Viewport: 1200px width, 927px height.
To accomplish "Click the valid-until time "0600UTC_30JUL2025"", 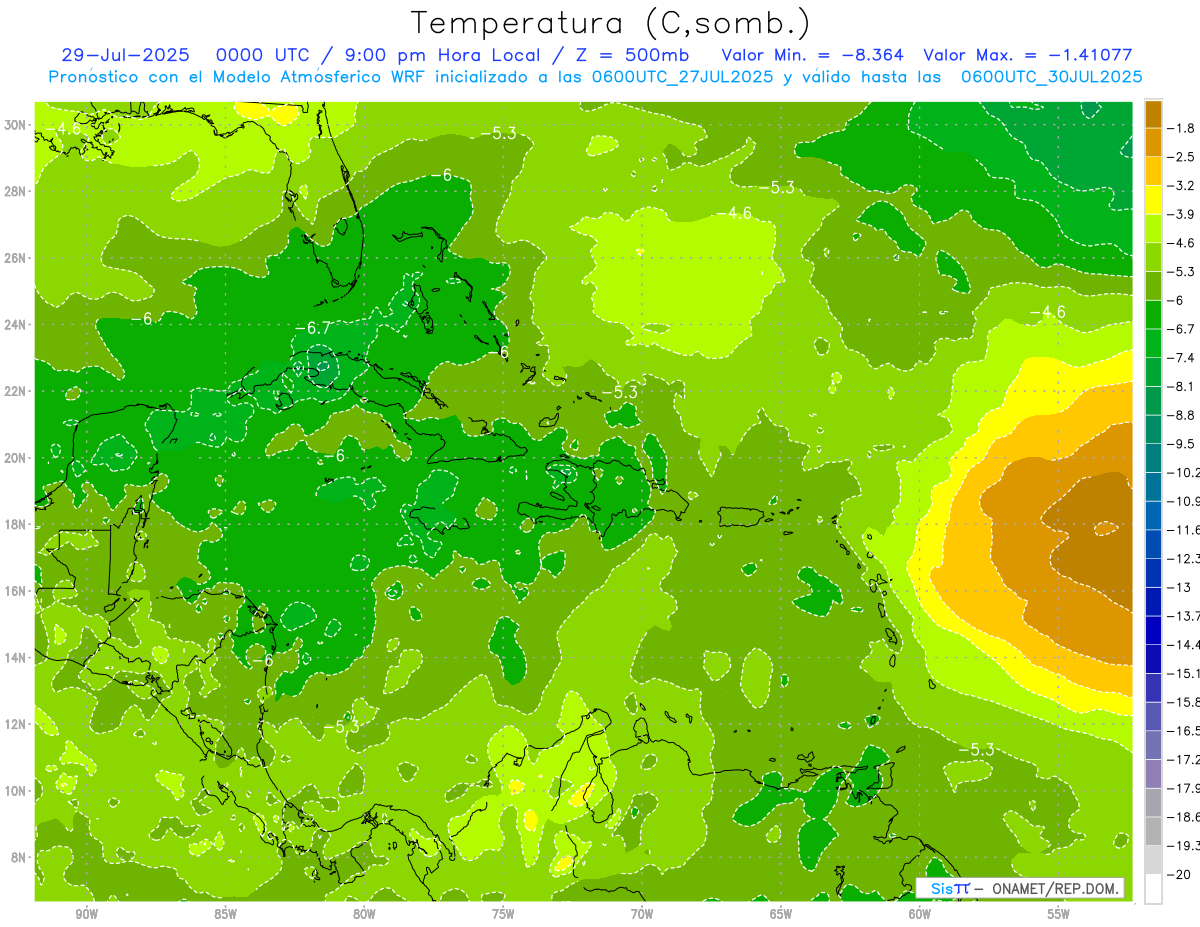I will pyautogui.click(x=1051, y=77).
